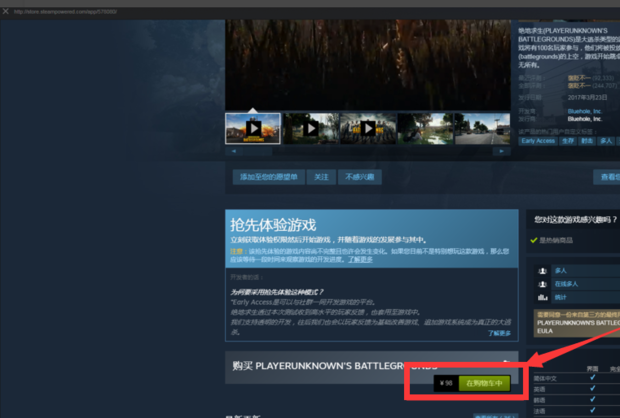Open the fifth screenshot of the road
Viewport: 620px width, 418px height.
coord(482,129)
